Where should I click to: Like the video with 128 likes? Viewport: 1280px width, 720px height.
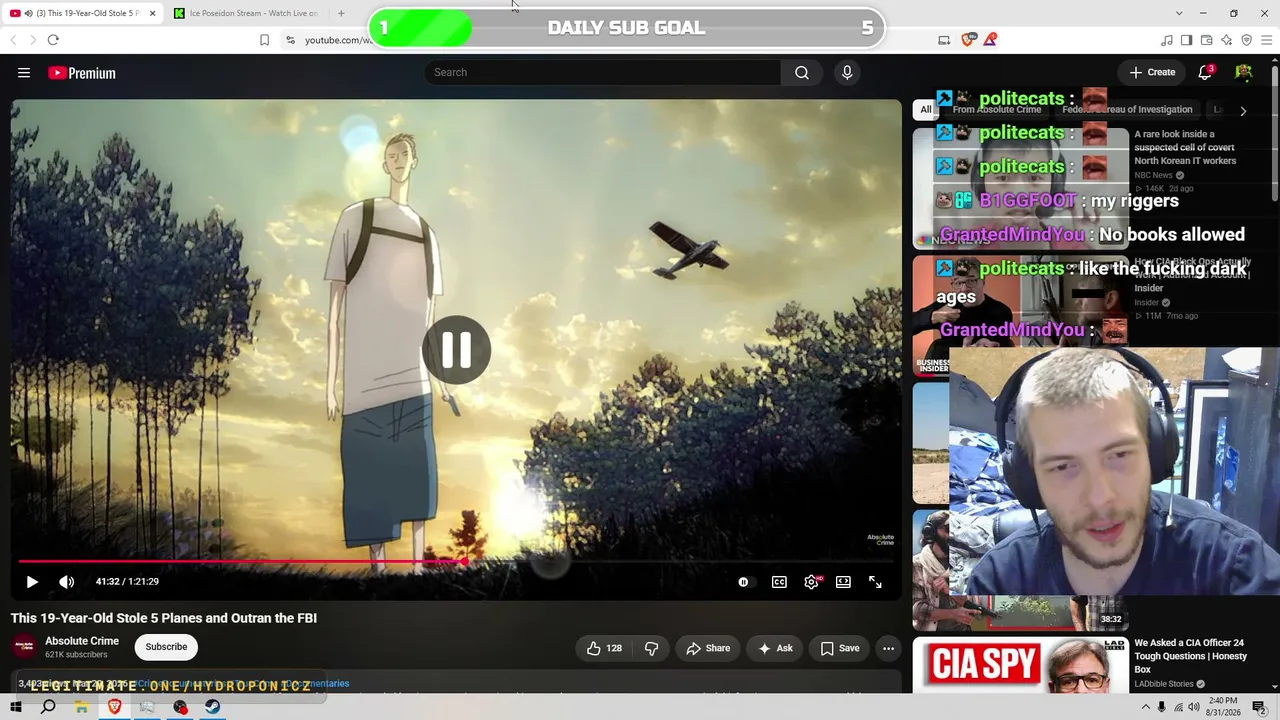[605, 648]
